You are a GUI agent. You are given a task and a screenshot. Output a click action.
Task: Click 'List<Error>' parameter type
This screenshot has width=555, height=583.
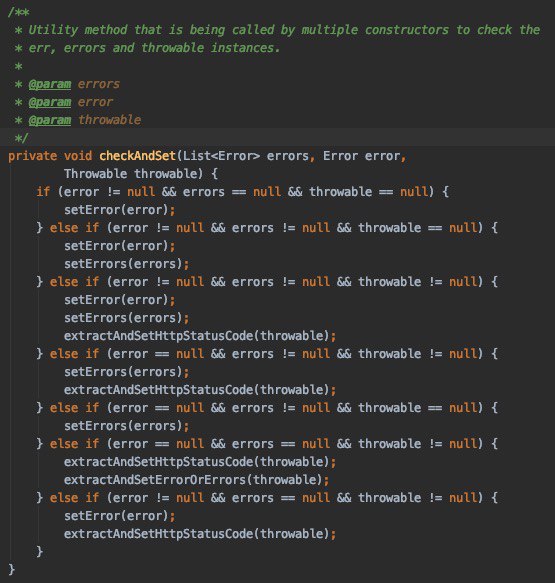221,156
